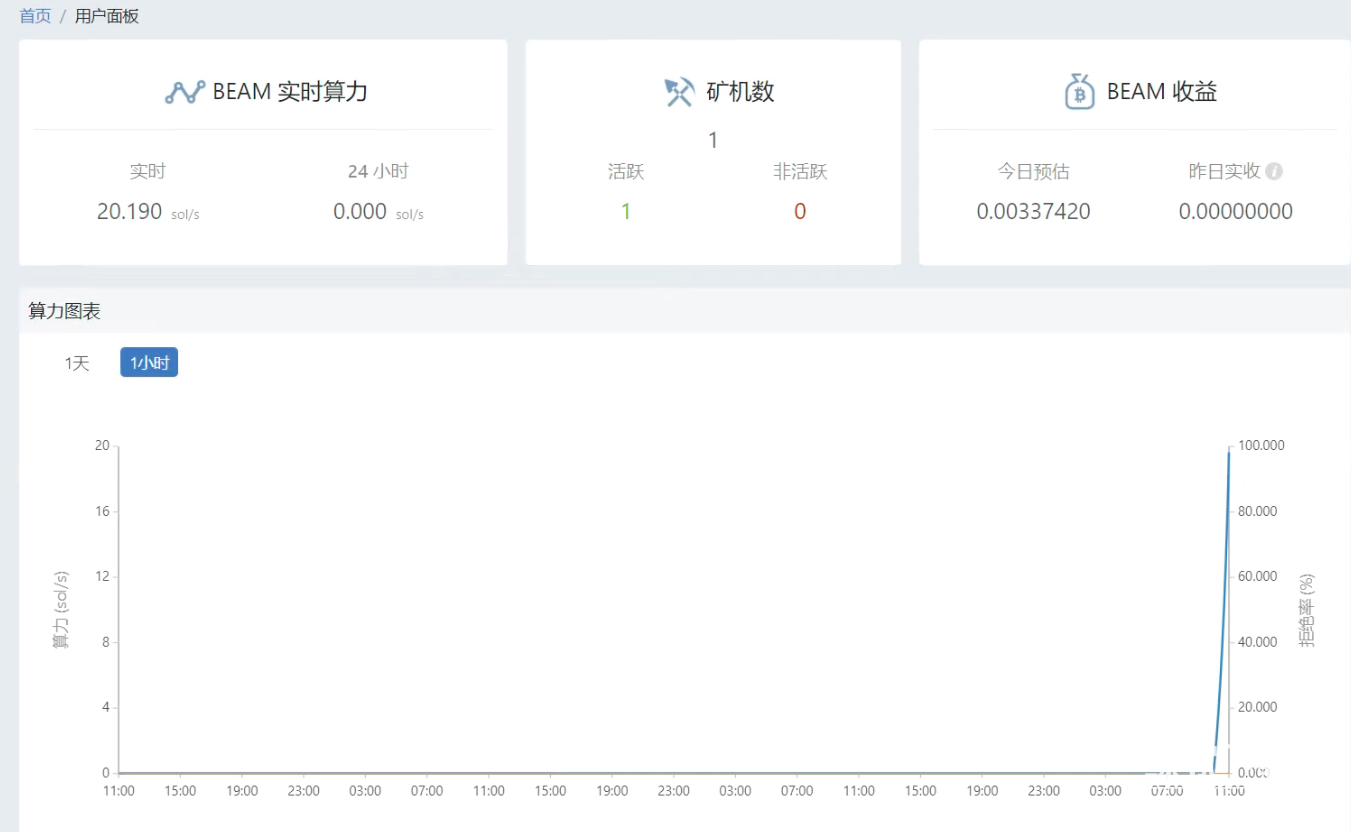Select the 1天 chart range tab
Screen dimensions: 1351x832
(x=77, y=363)
